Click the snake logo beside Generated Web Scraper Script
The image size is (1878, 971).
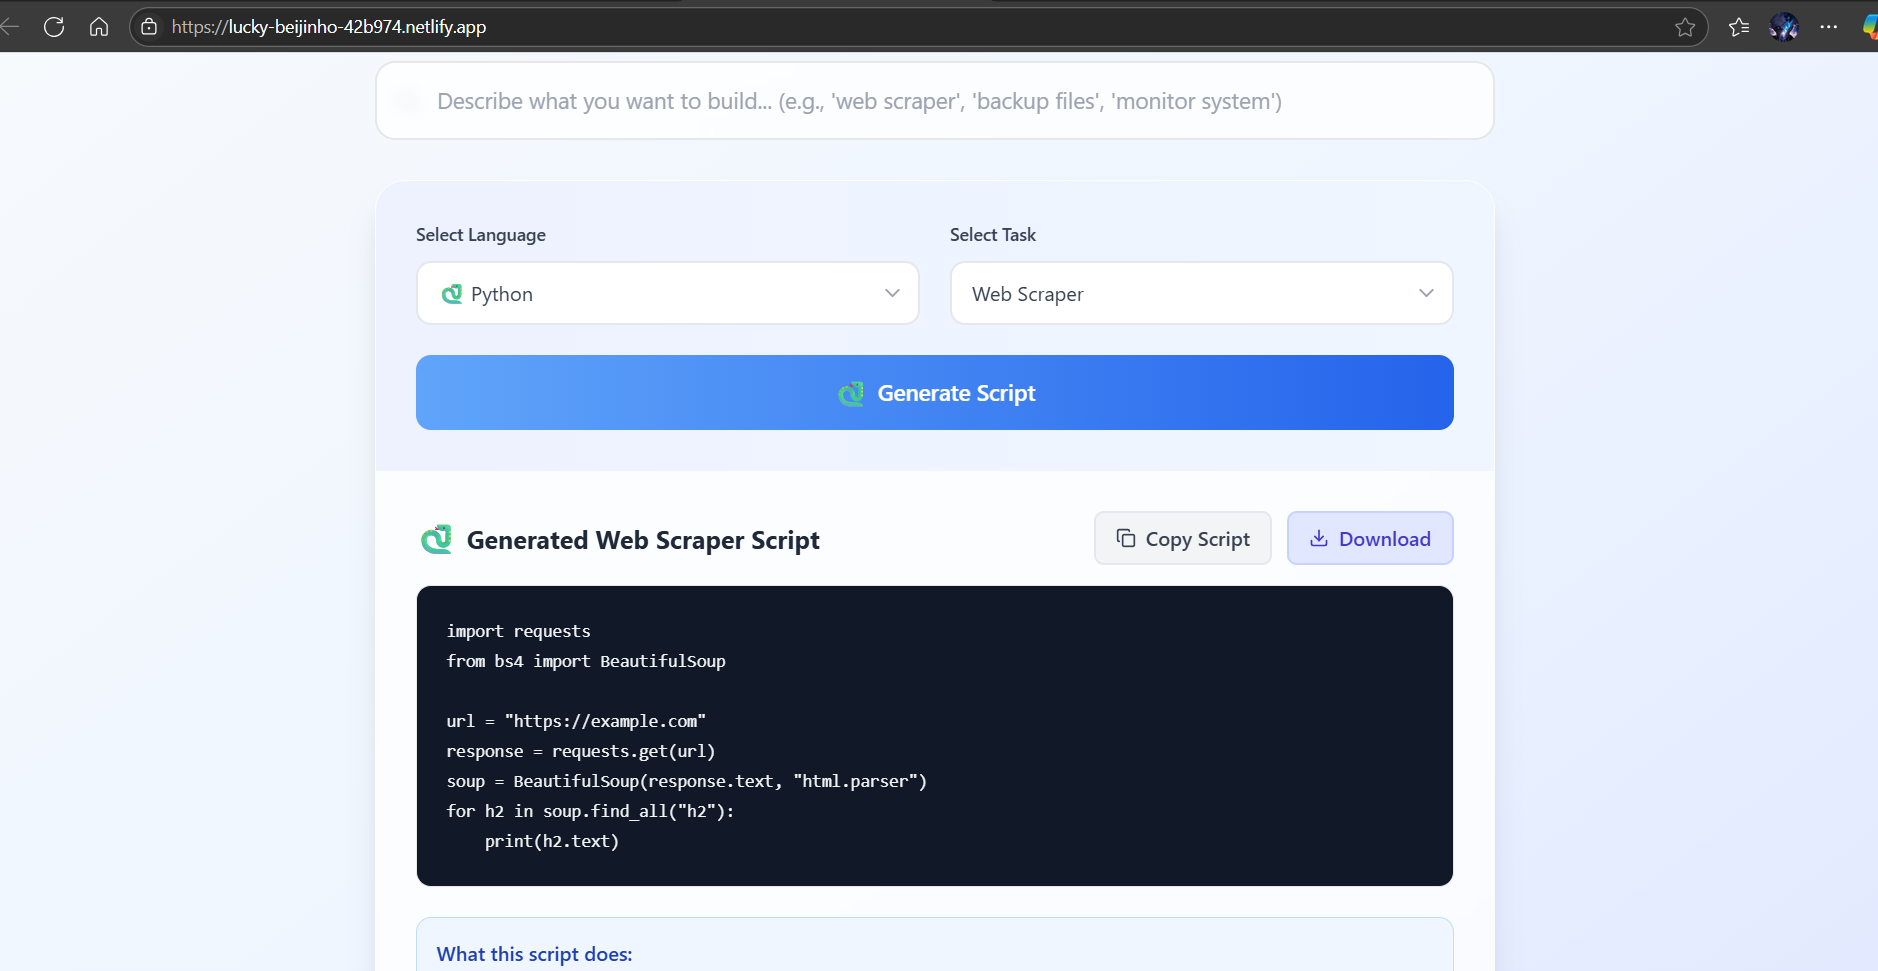pos(437,540)
